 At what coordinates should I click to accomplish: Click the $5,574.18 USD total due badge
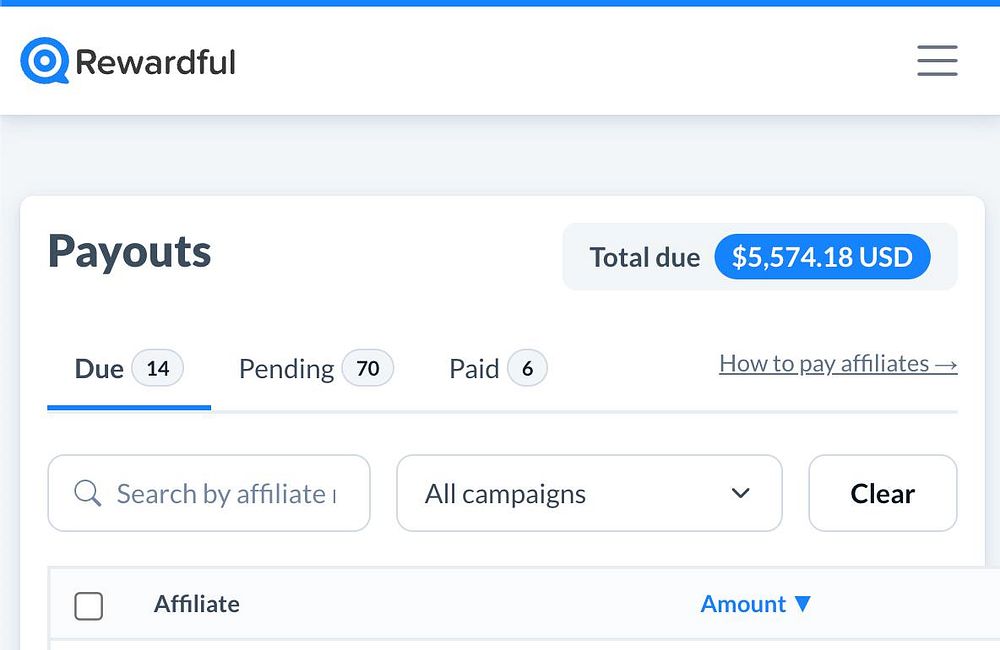pos(822,257)
